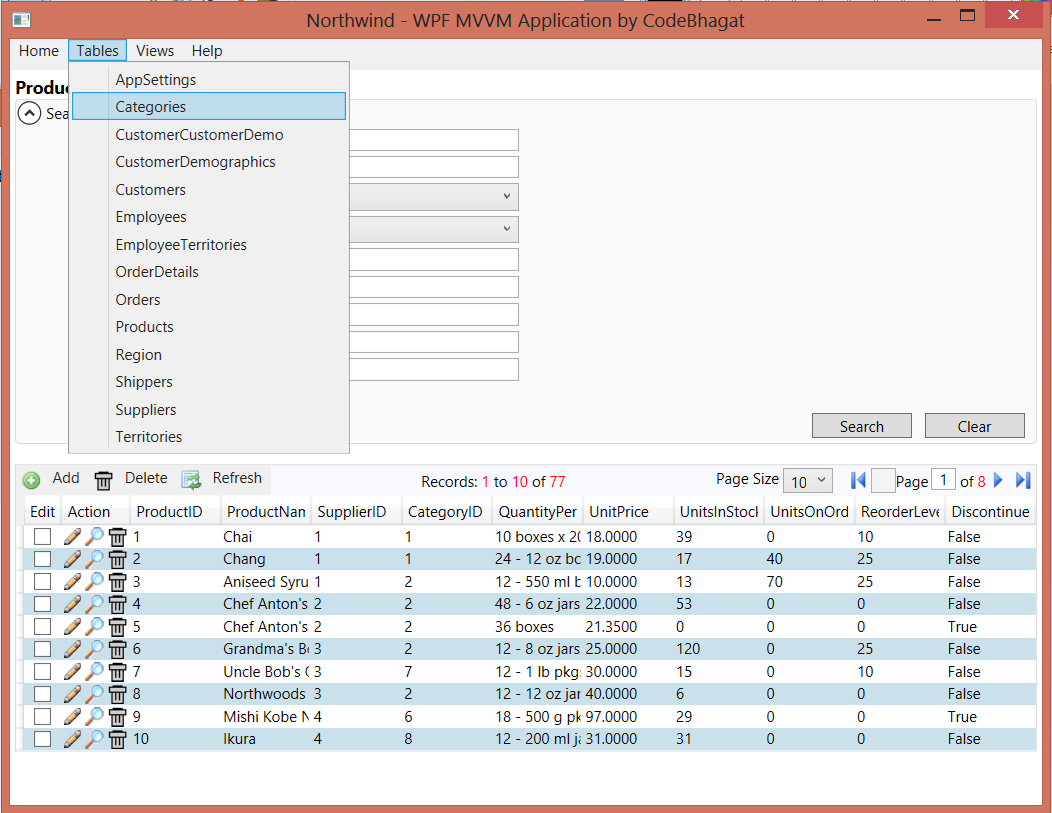Click pencil edit icon for Chai row
The width and height of the screenshot is (1052, 813).
click(x=72, y=537)
